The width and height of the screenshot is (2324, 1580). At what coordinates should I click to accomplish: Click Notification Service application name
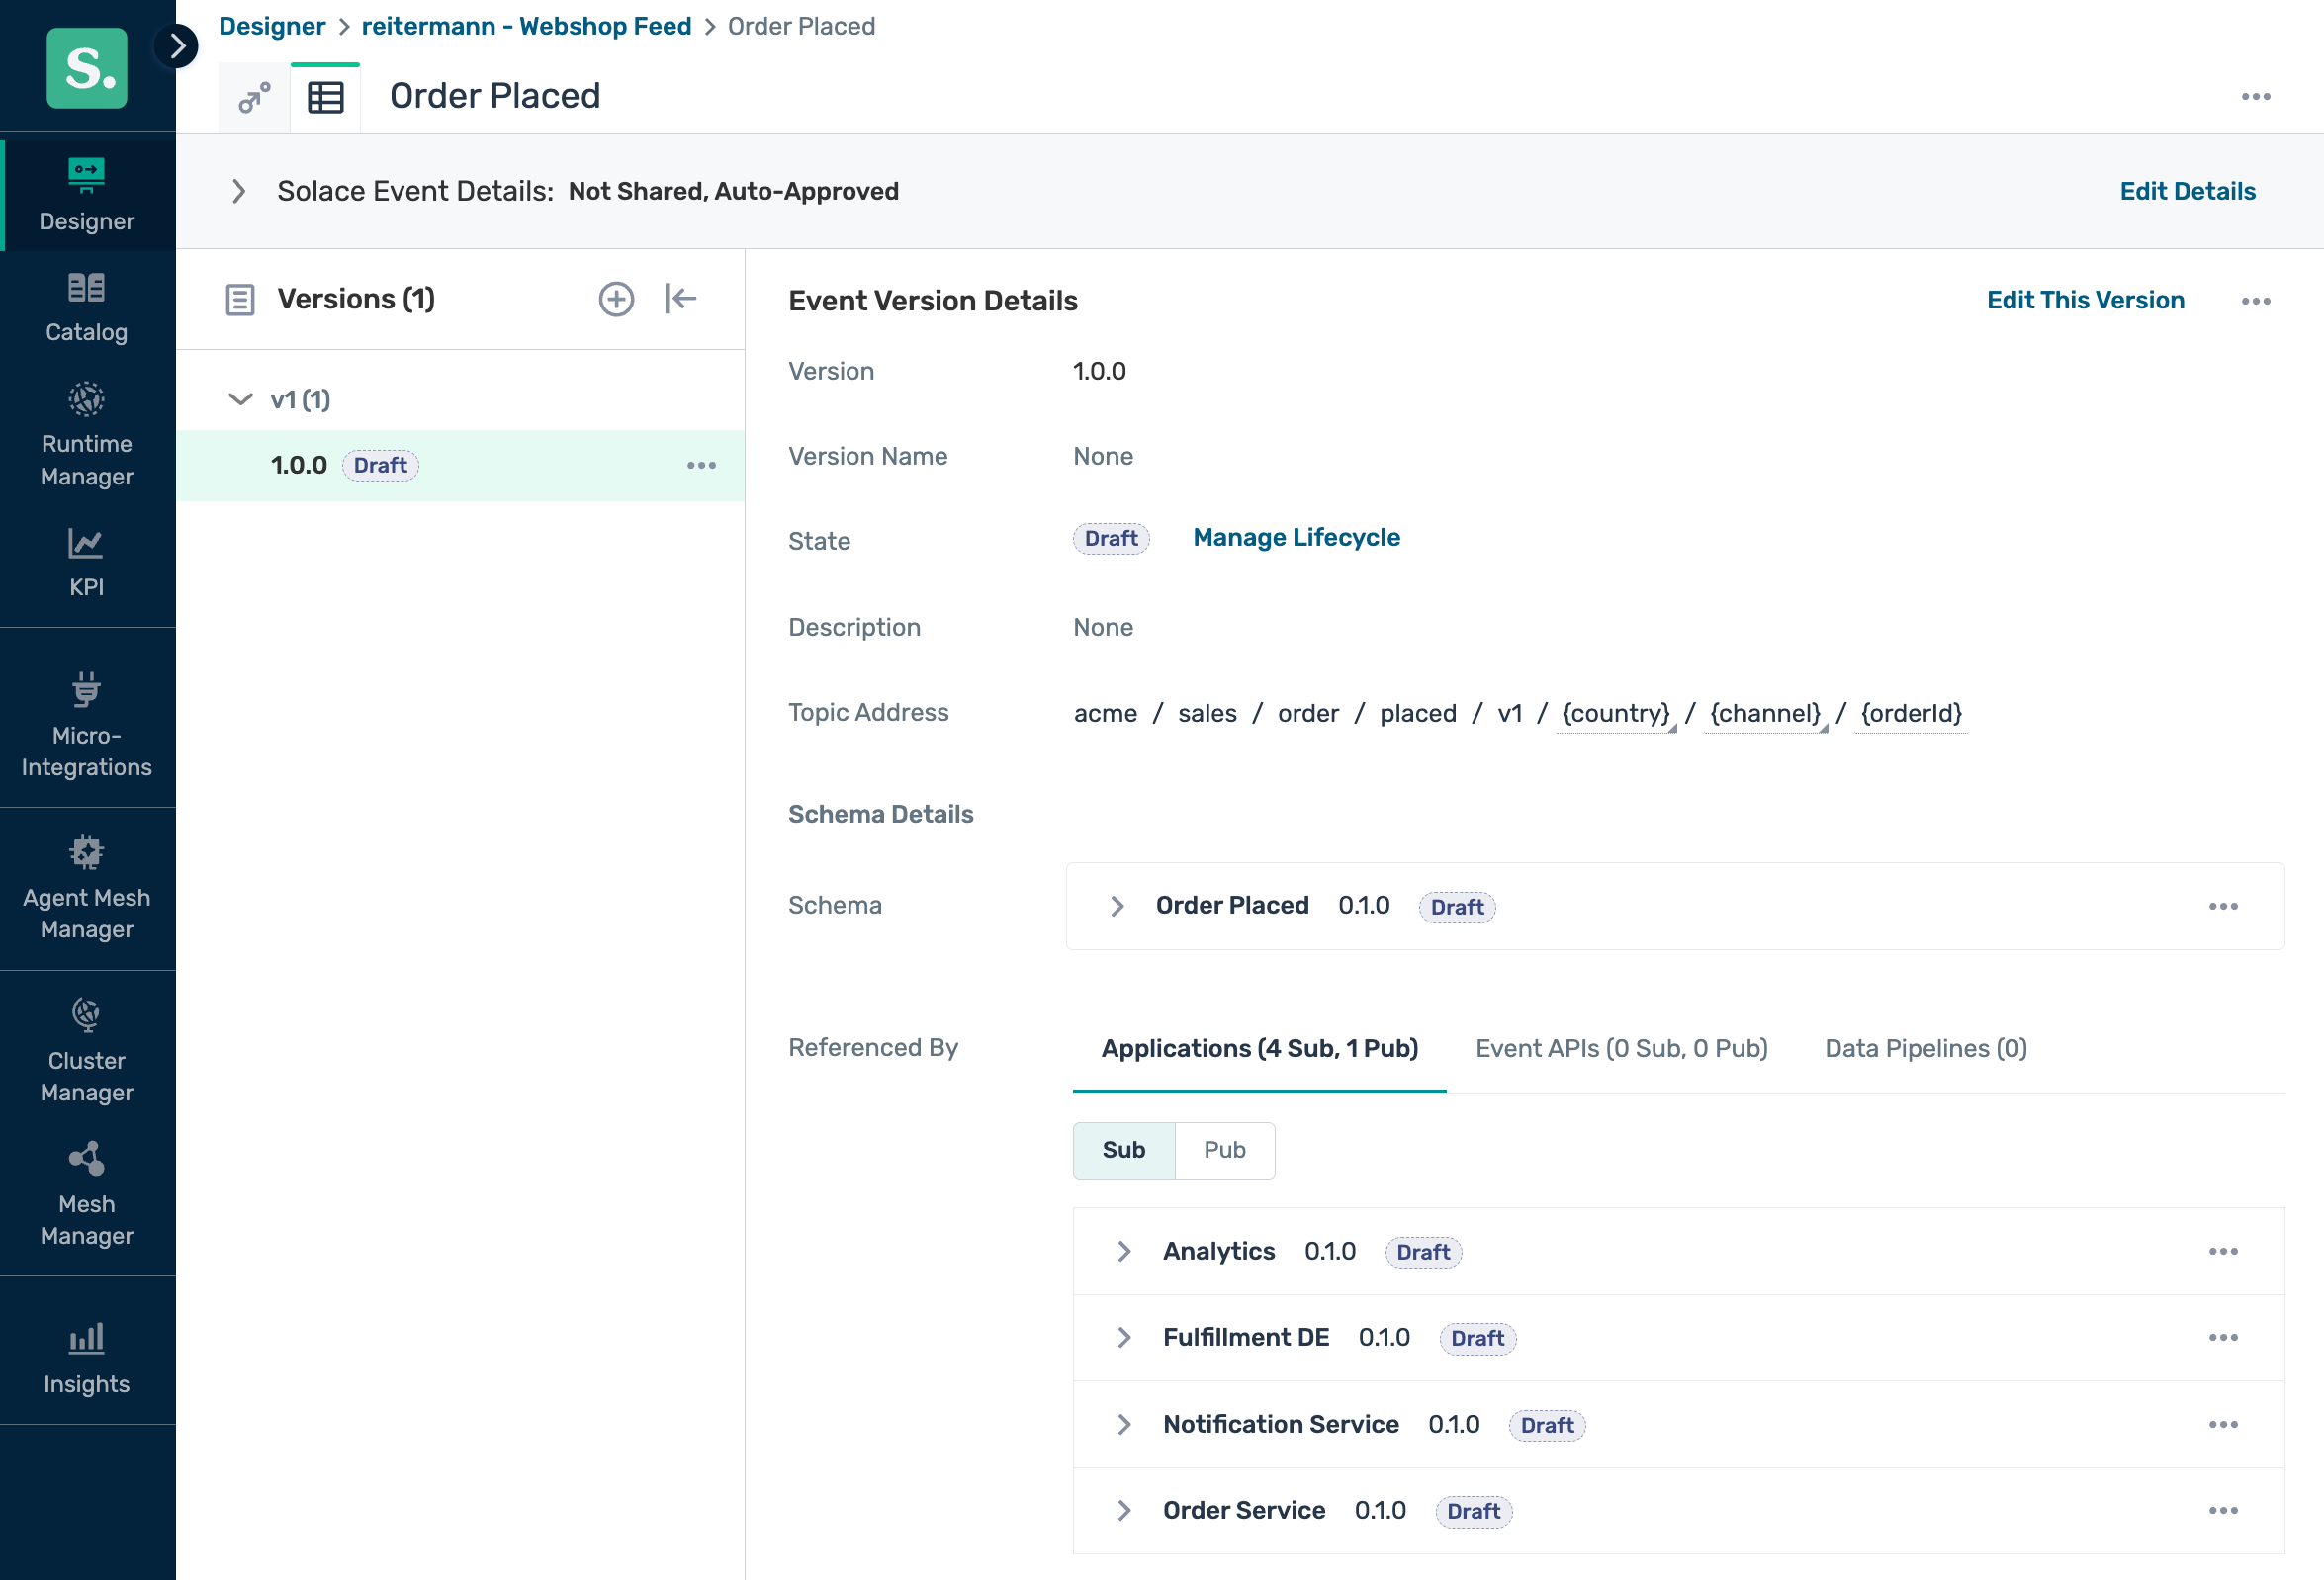(1280, 1424)
